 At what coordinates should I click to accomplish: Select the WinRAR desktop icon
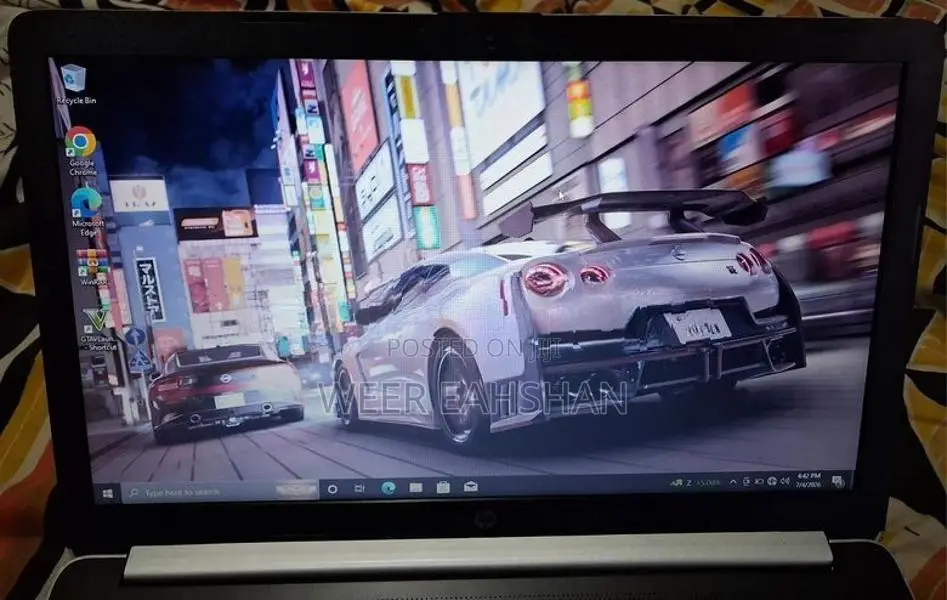click(x=92, y=266)
